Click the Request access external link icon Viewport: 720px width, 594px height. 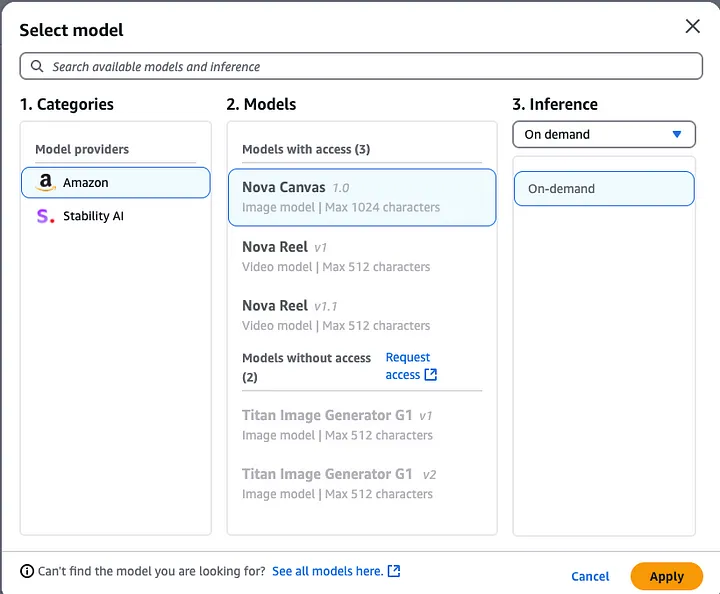[x=431, y=375]
